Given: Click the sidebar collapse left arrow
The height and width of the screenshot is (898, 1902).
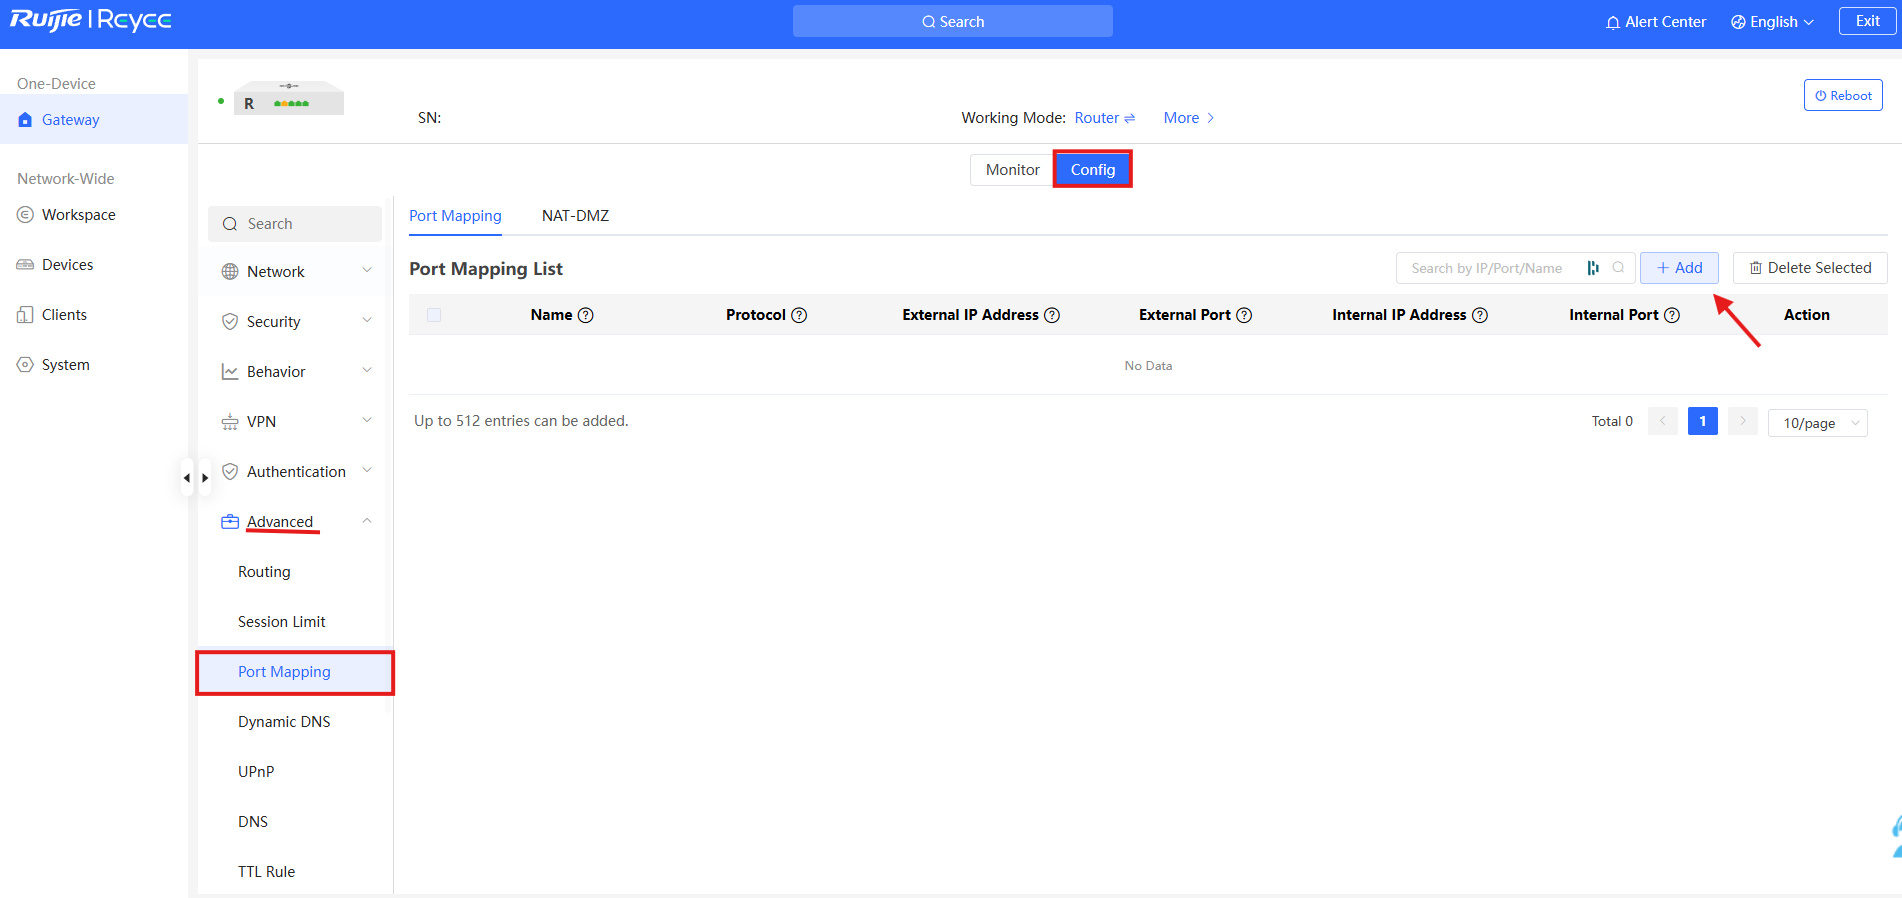Looking at the screenshot, I should 187,478.
